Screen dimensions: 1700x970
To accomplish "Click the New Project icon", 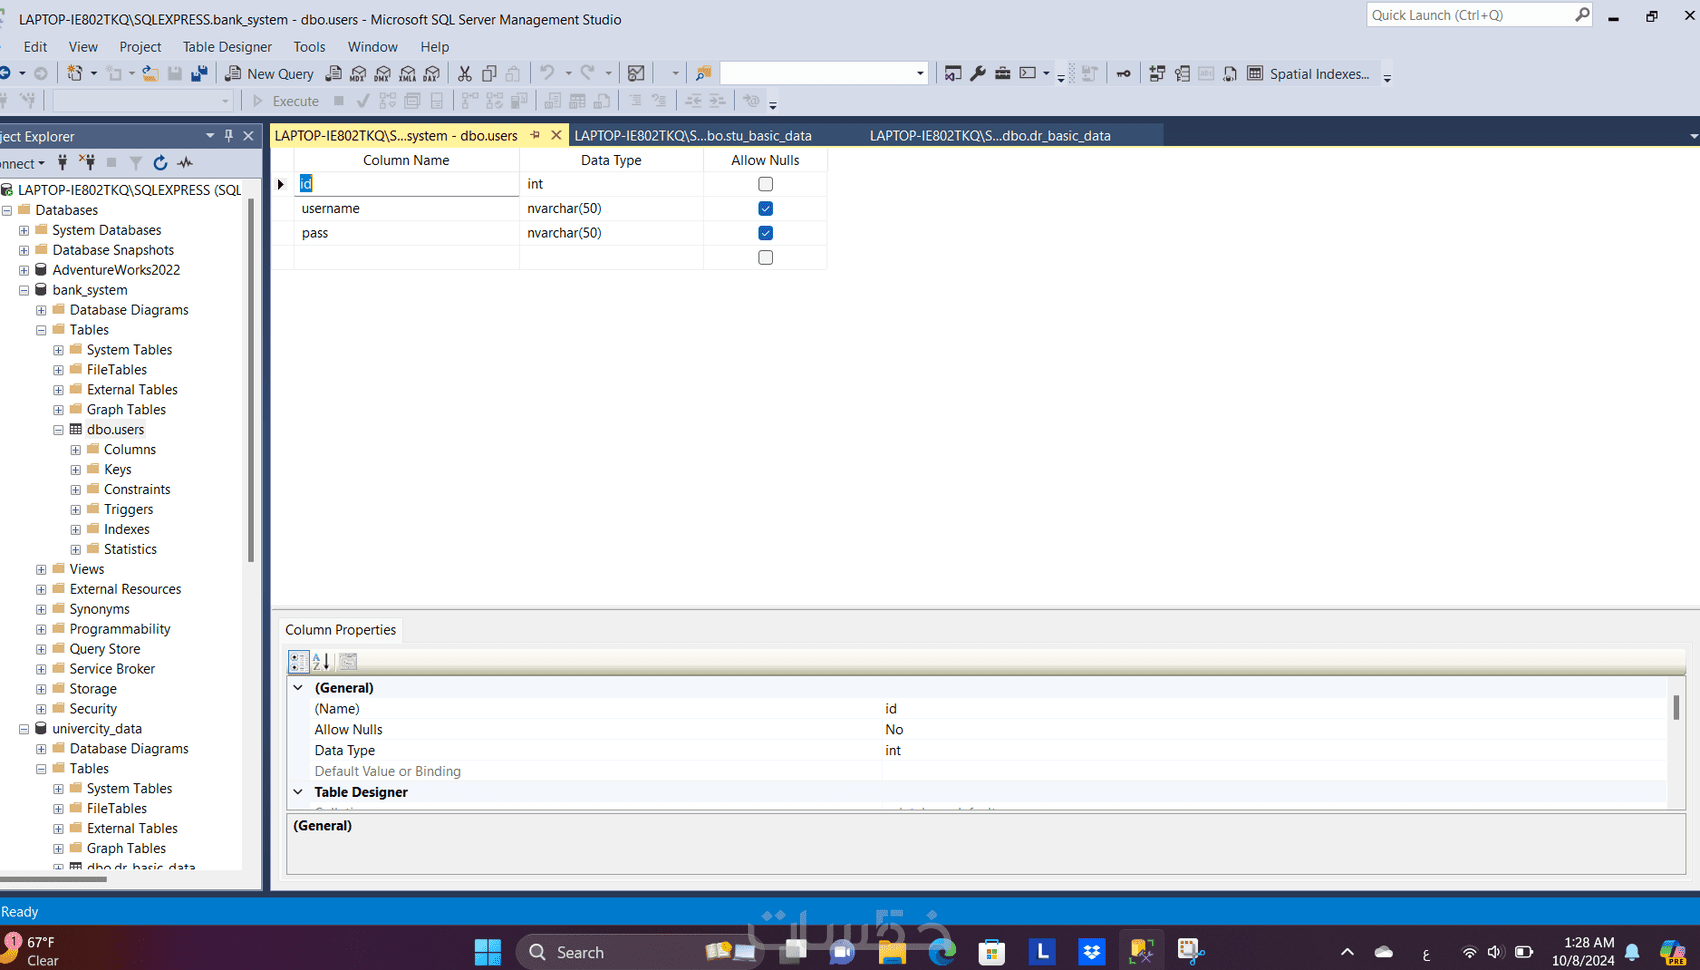I will 75,74.
